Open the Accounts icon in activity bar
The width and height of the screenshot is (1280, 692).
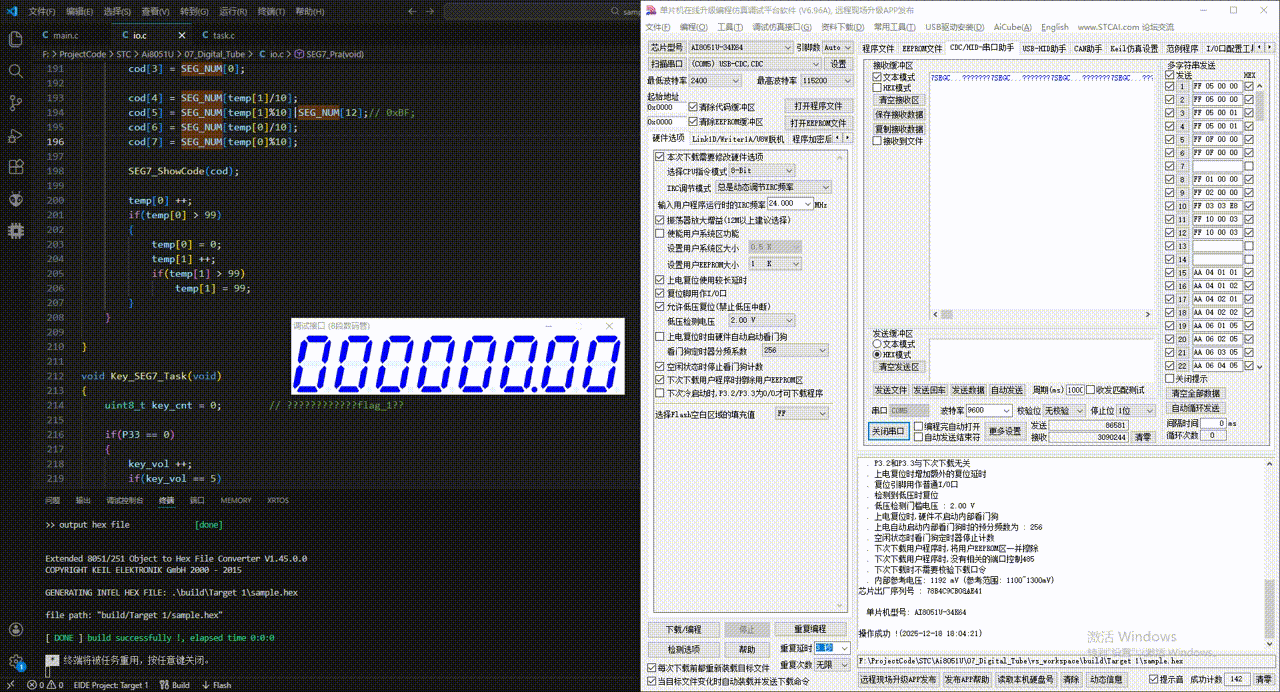click(15, 630)
